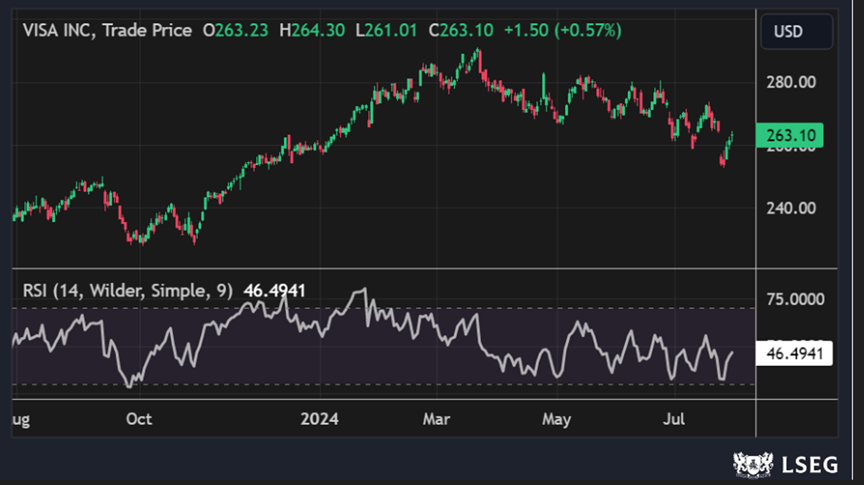Image resolution: width=864 pixels, height=485 pixels.
Task: Select the 2024 label on time axis
Action: (x=321, y=419)
